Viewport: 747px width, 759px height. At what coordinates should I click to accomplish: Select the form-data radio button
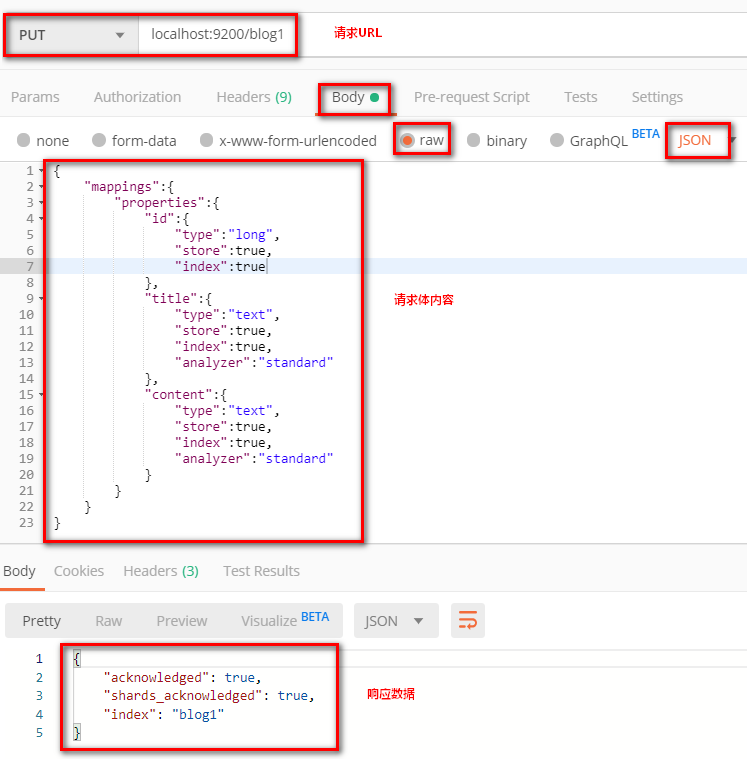(x=99, y=140)
